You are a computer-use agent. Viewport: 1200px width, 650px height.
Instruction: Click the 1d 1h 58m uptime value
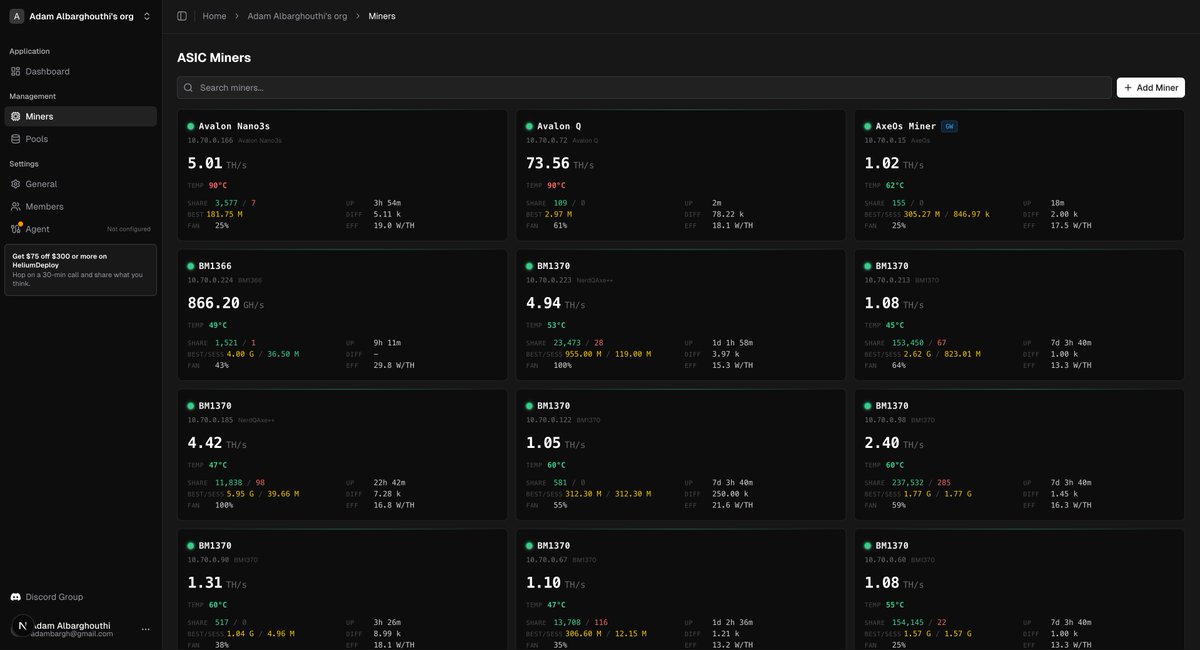click(x=733, y=343)
